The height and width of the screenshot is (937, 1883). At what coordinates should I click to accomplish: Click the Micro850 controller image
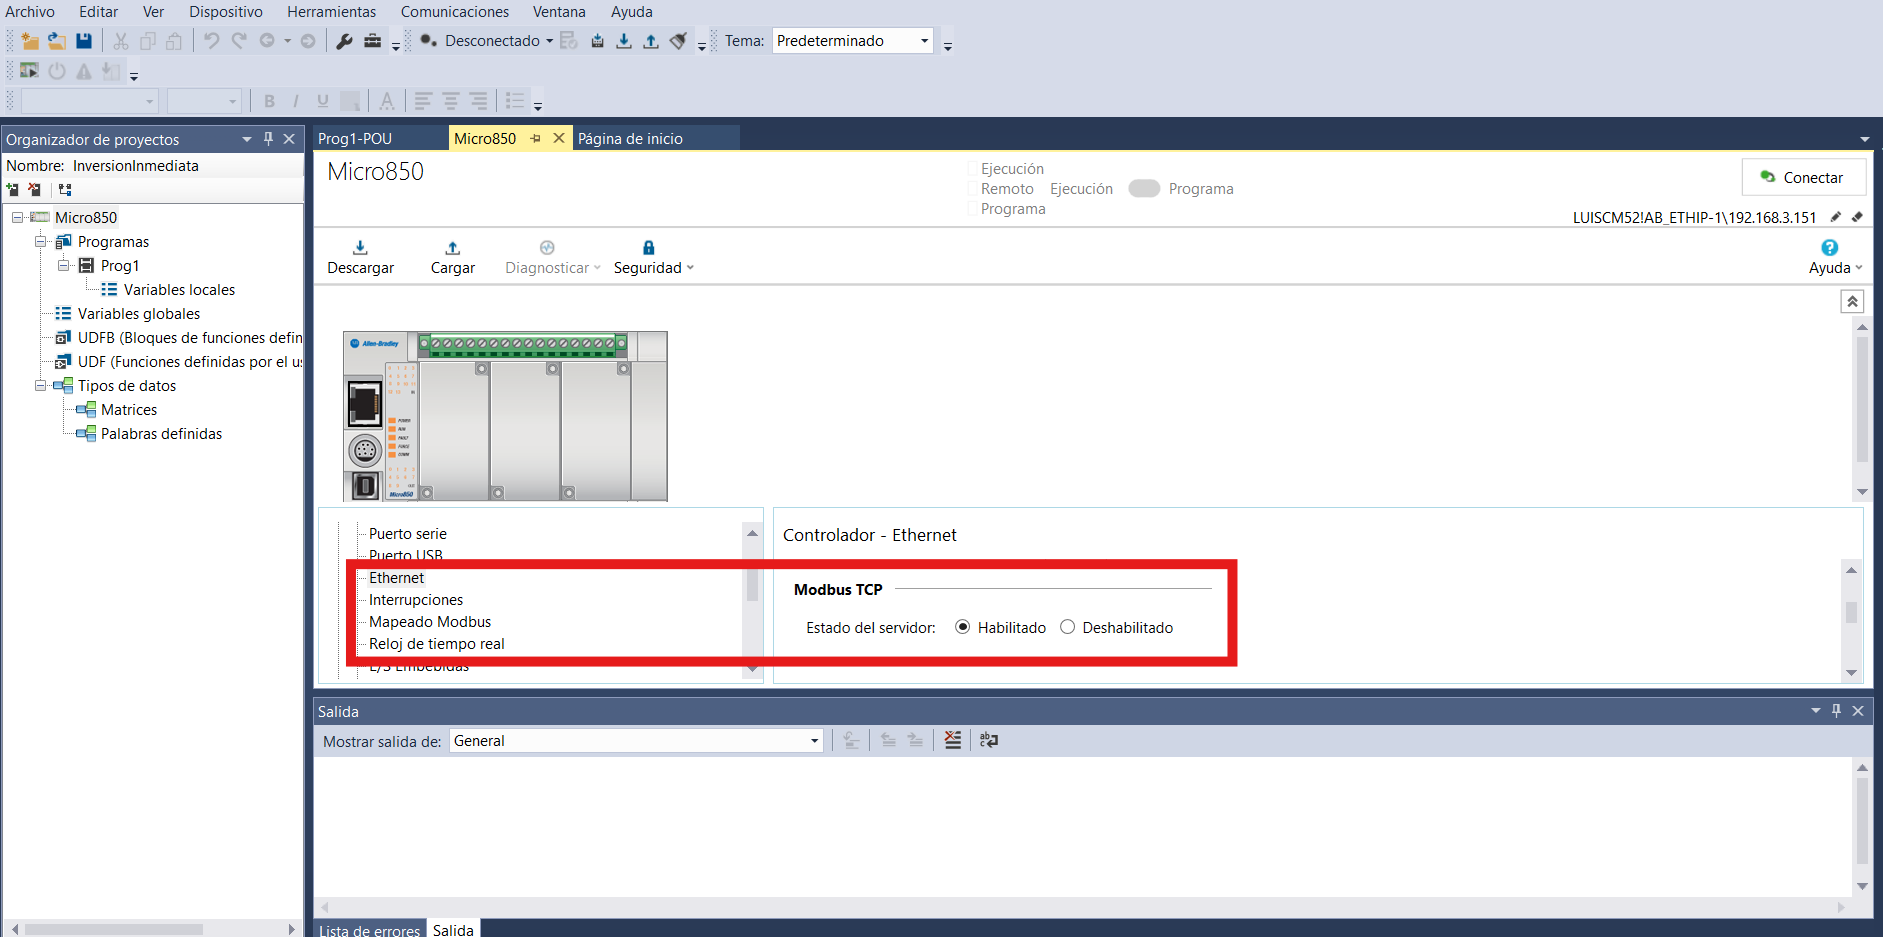click(505, 416)
